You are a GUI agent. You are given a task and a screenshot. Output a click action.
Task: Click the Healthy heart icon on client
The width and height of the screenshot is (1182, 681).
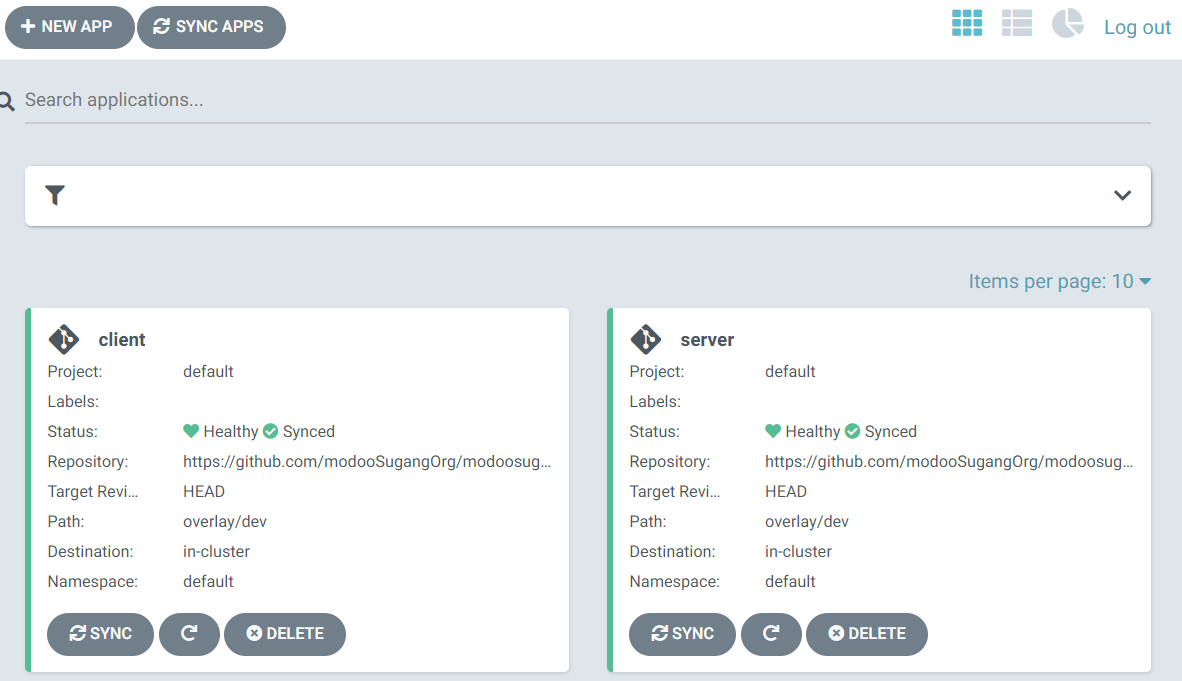click(191, 431)
